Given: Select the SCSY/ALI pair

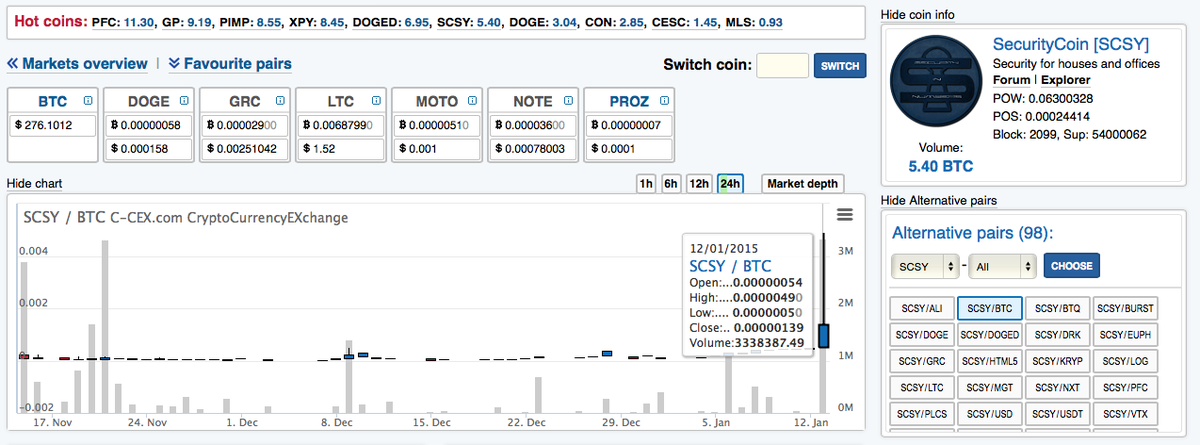Looking at the screenshot, I should (x=920, y=308).
